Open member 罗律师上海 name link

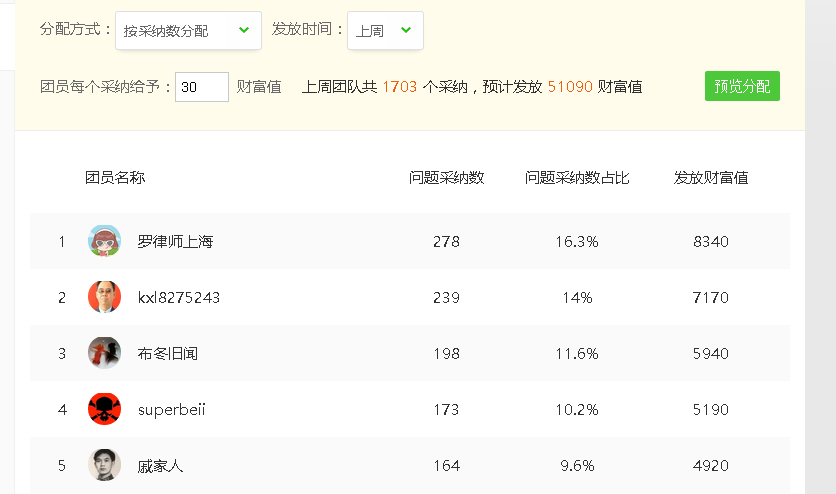175,241
